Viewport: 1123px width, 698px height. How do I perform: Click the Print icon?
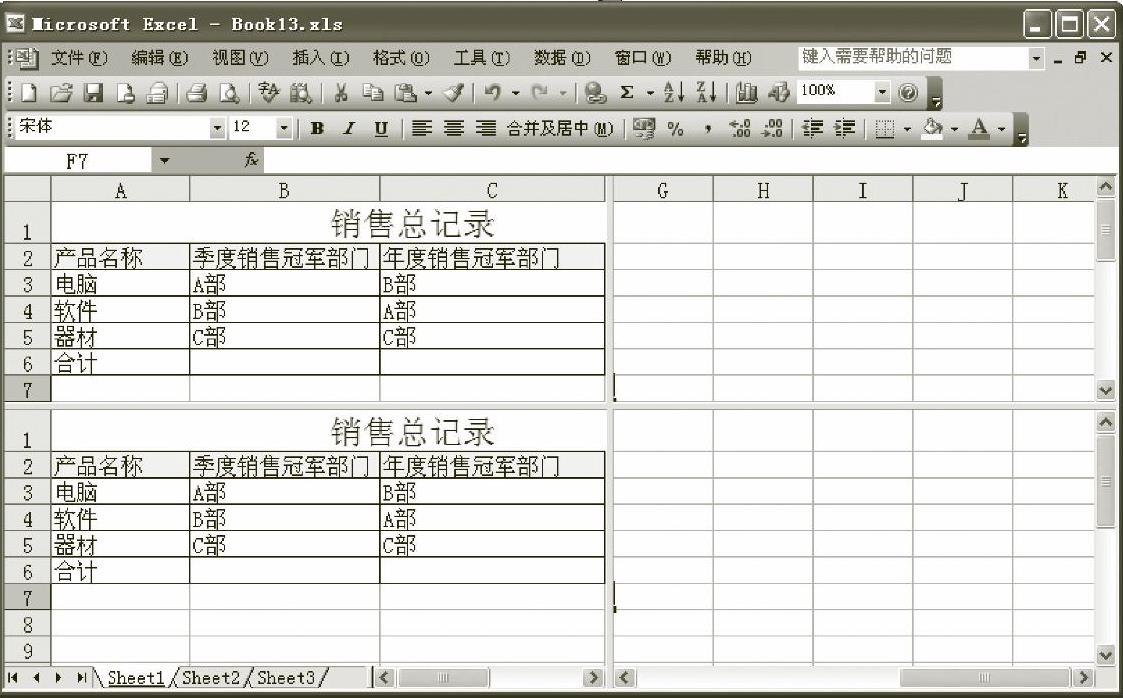196,92
